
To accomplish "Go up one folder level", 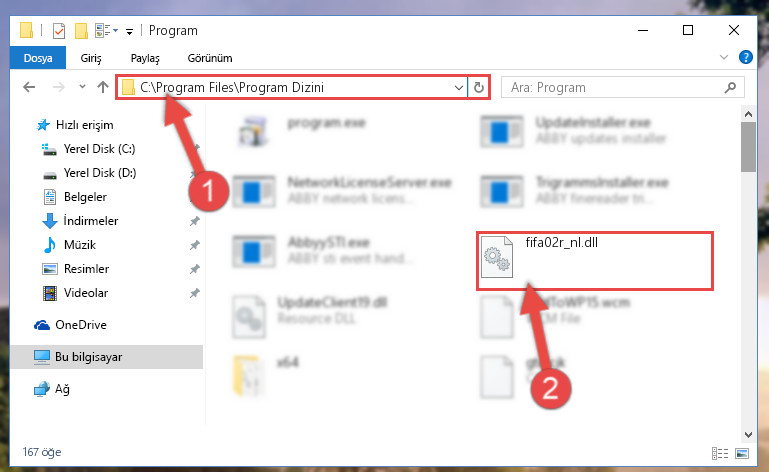I will click(x=103, y=87).
